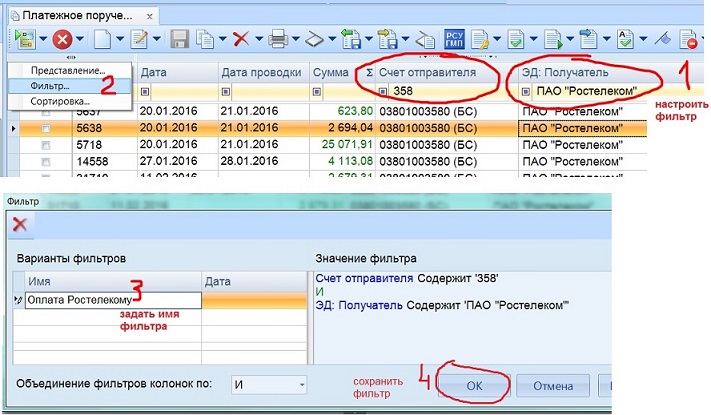Save using the floppy disk icon
Image resolution: width=711 pixels, height=415 pixels.
coord(180,39)
